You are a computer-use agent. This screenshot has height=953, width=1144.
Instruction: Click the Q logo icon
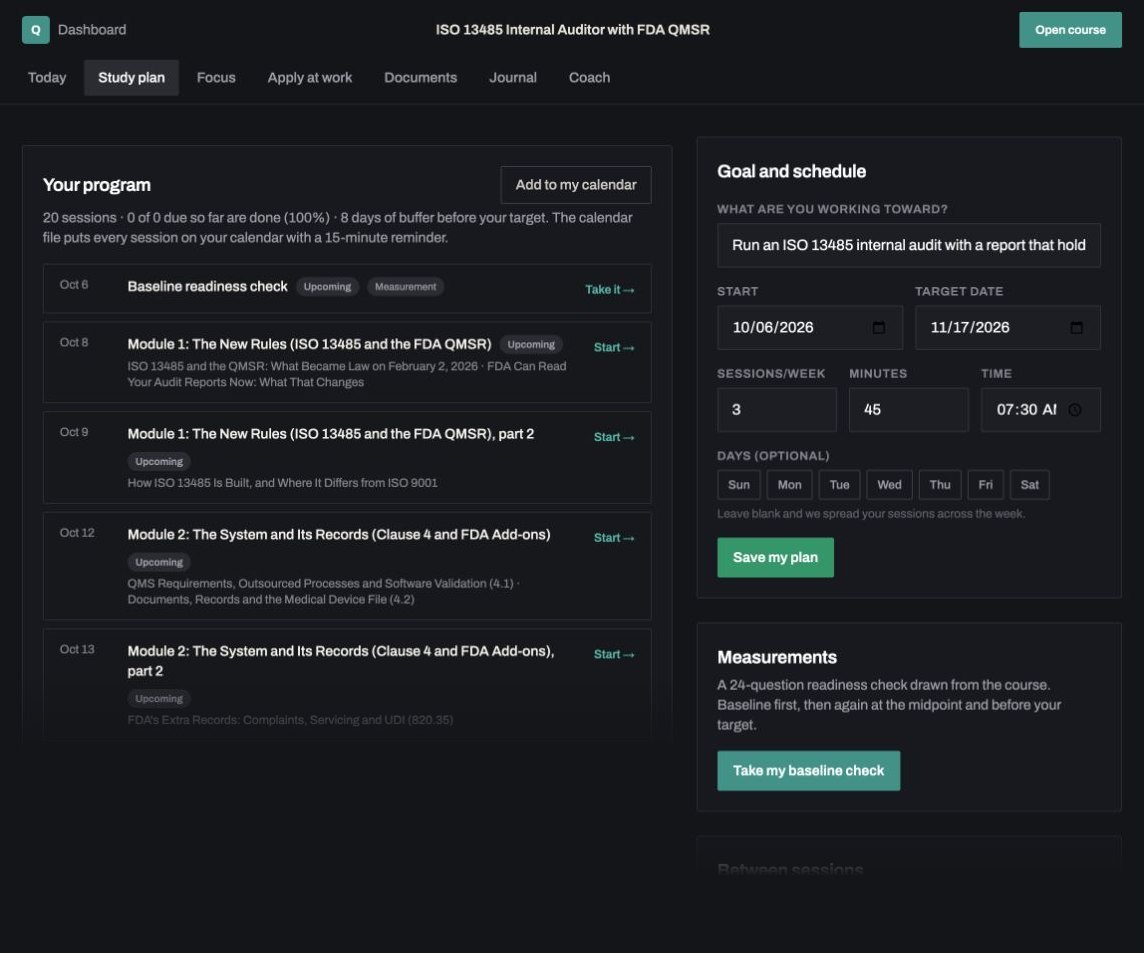pyautogui.click(x=36, y=30)
